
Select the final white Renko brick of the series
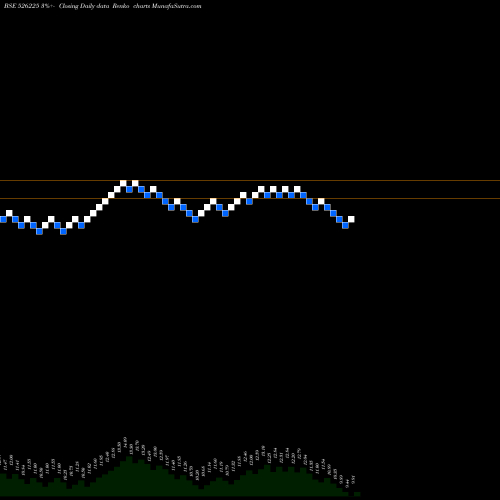click(x=351, y=219)
